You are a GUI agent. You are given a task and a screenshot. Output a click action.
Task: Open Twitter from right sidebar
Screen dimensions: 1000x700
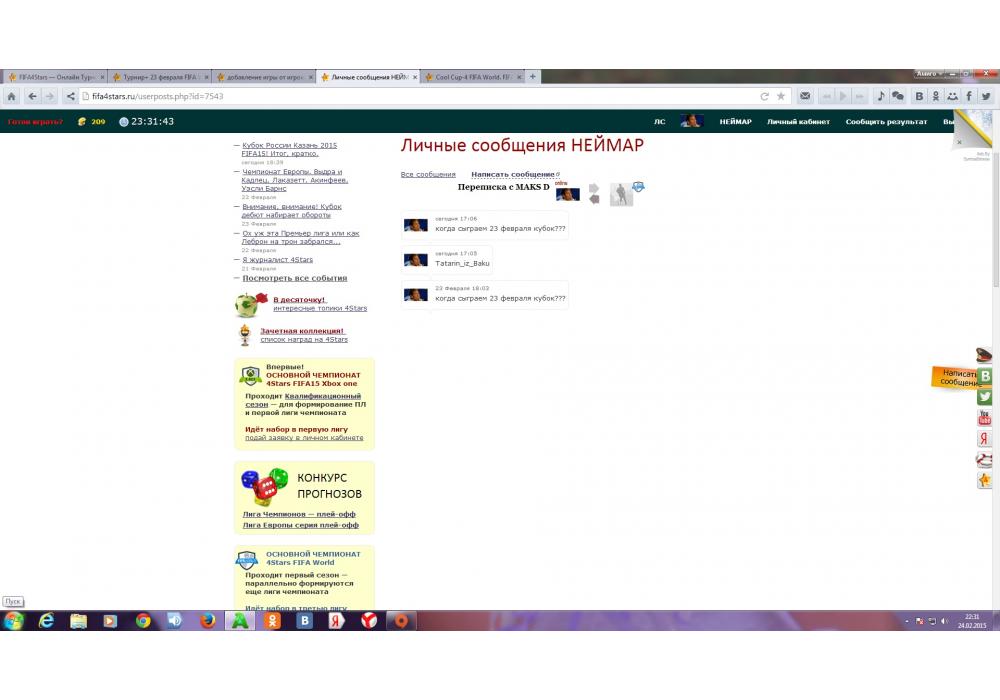(x=985, y=397)
